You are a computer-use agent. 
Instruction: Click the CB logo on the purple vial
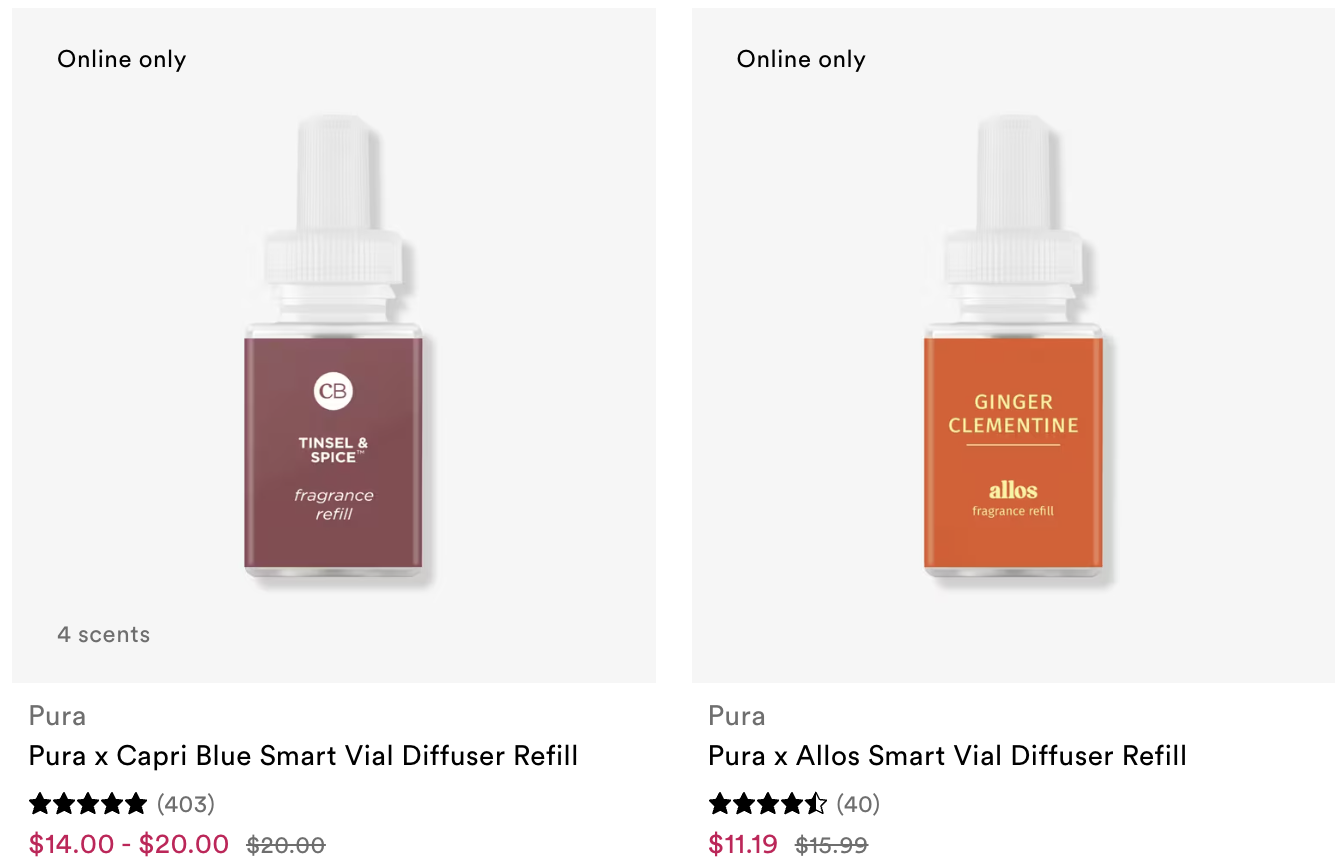click(x=333, y=391)
